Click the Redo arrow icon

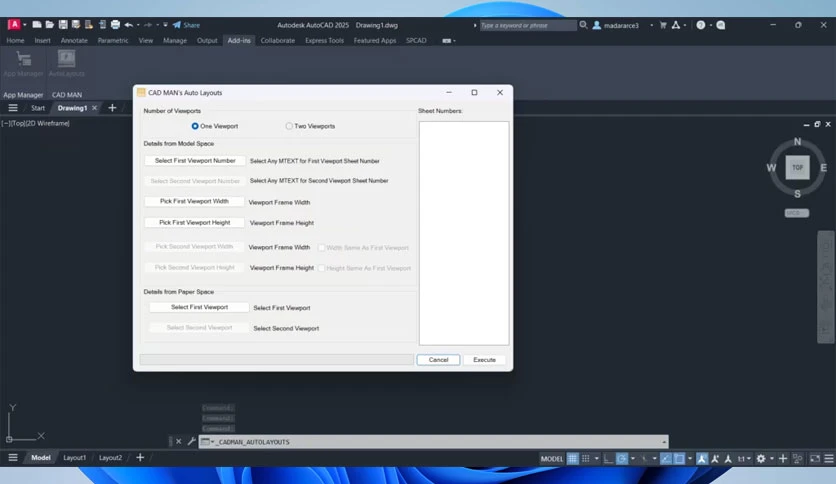tap(148, 25)
